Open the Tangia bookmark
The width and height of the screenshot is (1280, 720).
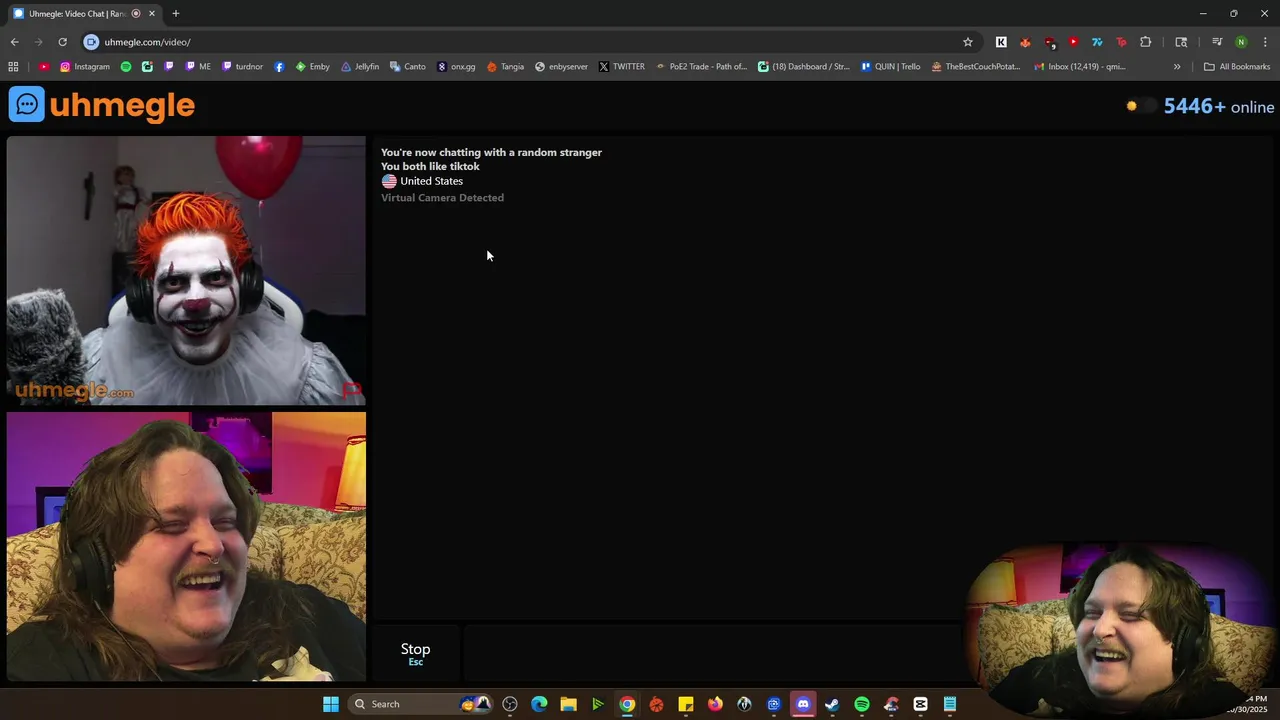[505, 67]
